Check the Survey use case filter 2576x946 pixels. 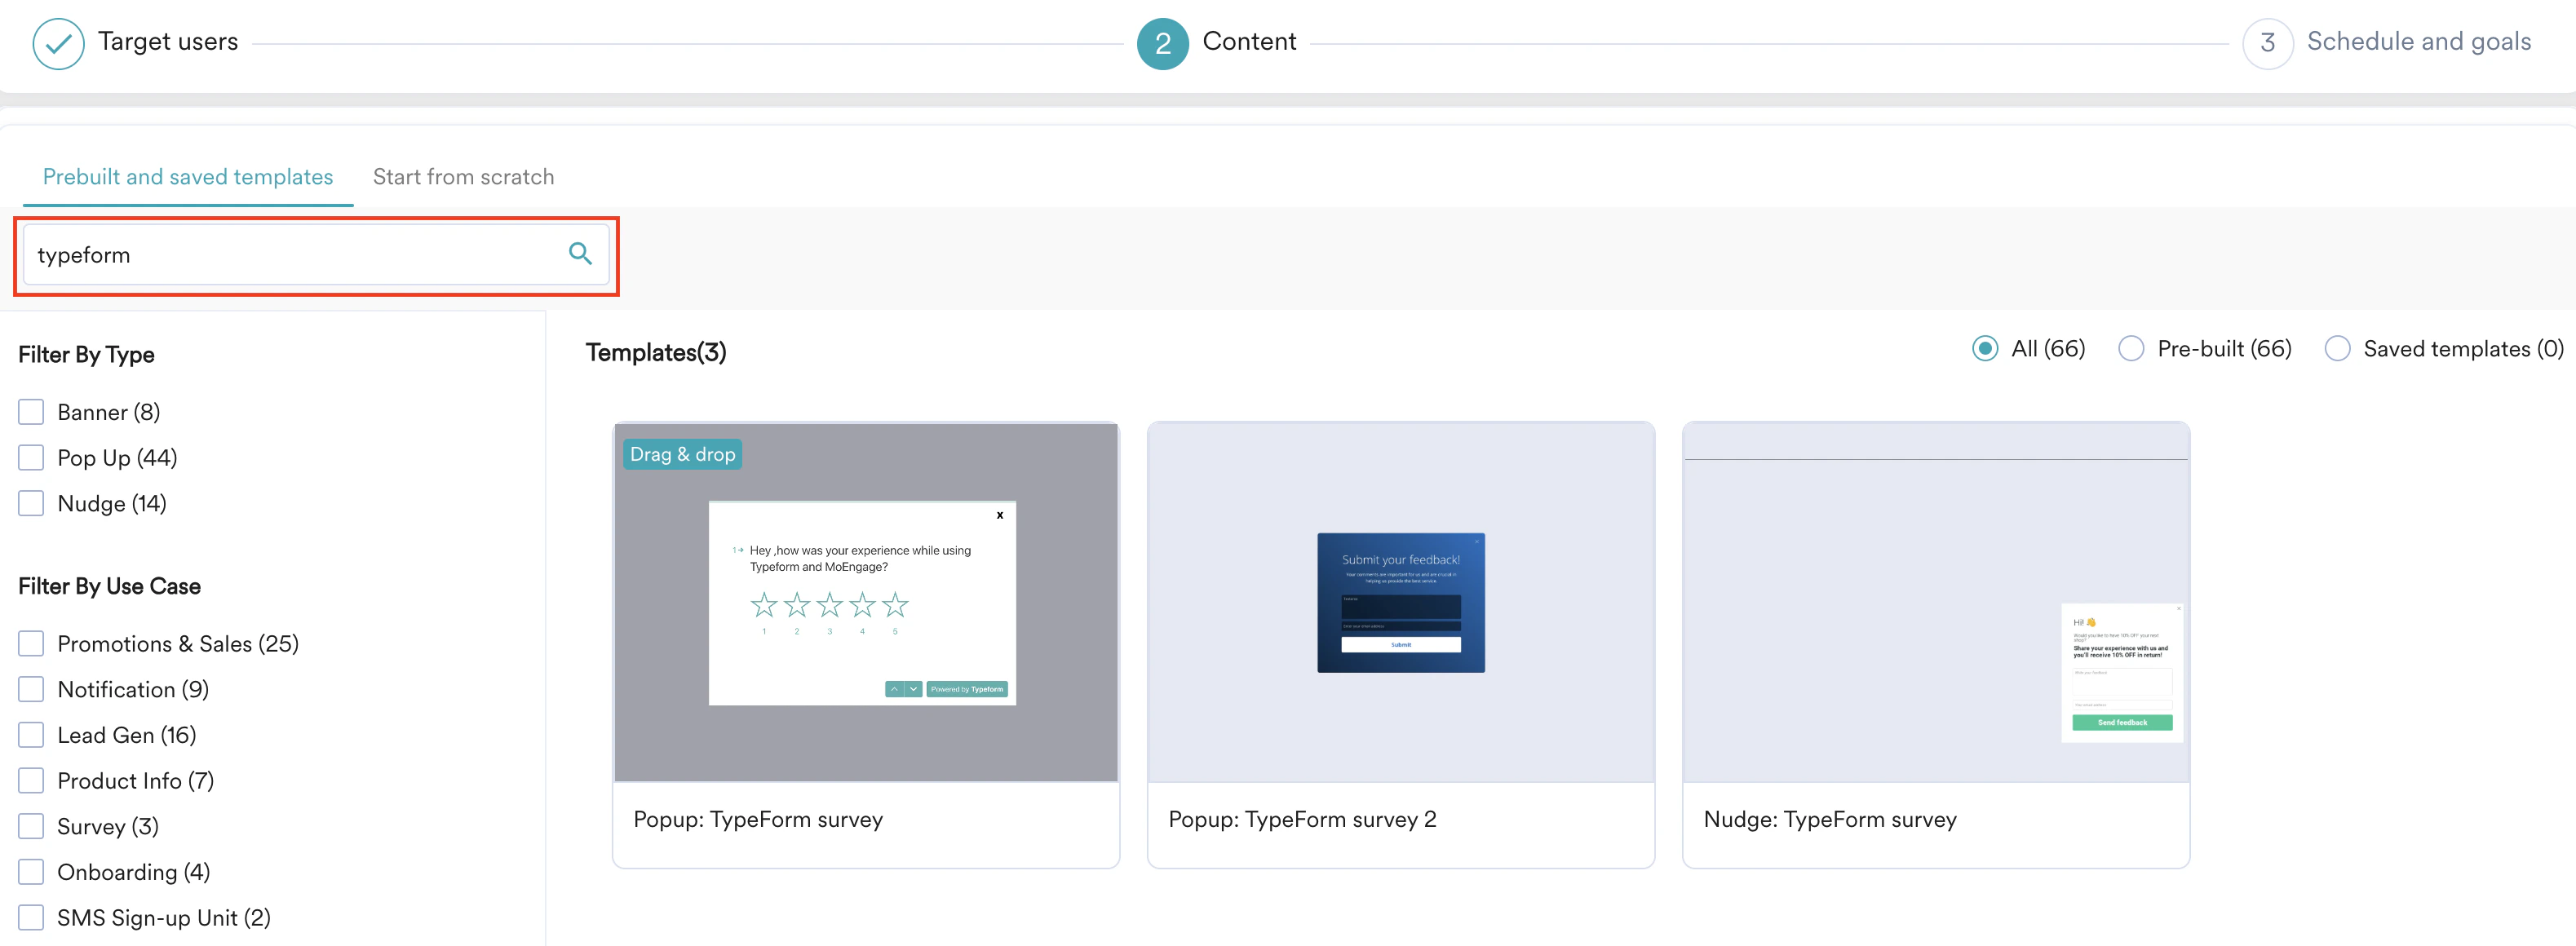coord(31,826)
